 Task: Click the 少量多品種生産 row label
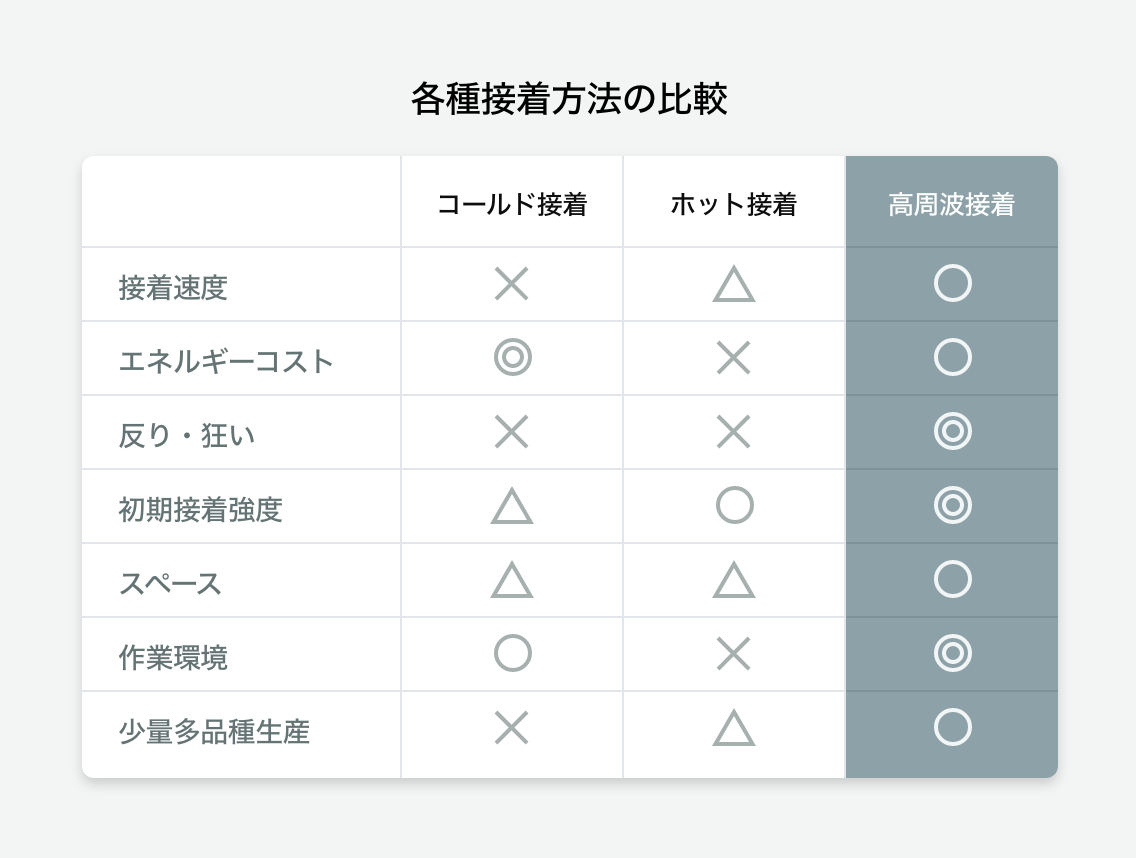click(214, 732)
